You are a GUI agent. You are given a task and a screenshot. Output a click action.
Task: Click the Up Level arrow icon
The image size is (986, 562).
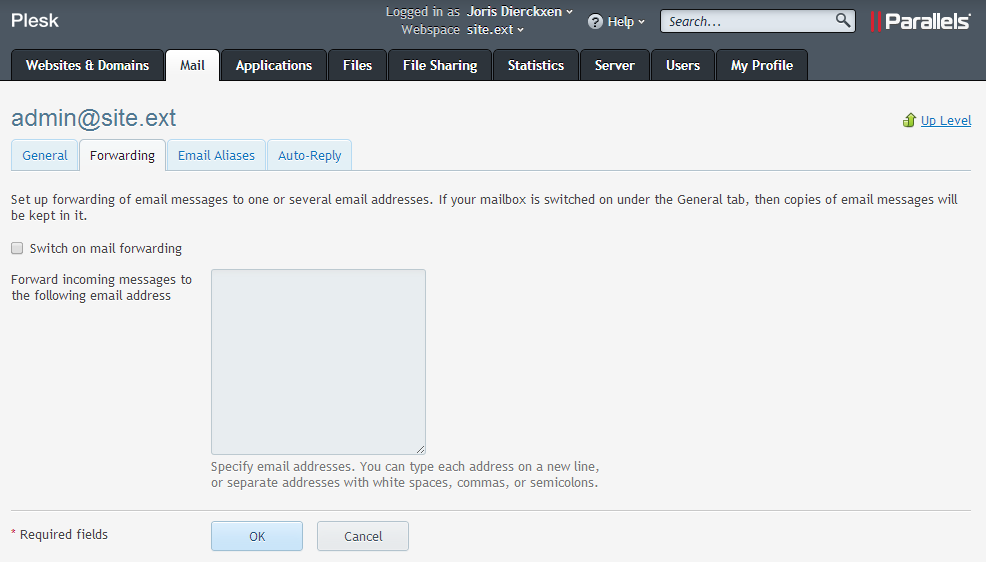click(909, 120)
